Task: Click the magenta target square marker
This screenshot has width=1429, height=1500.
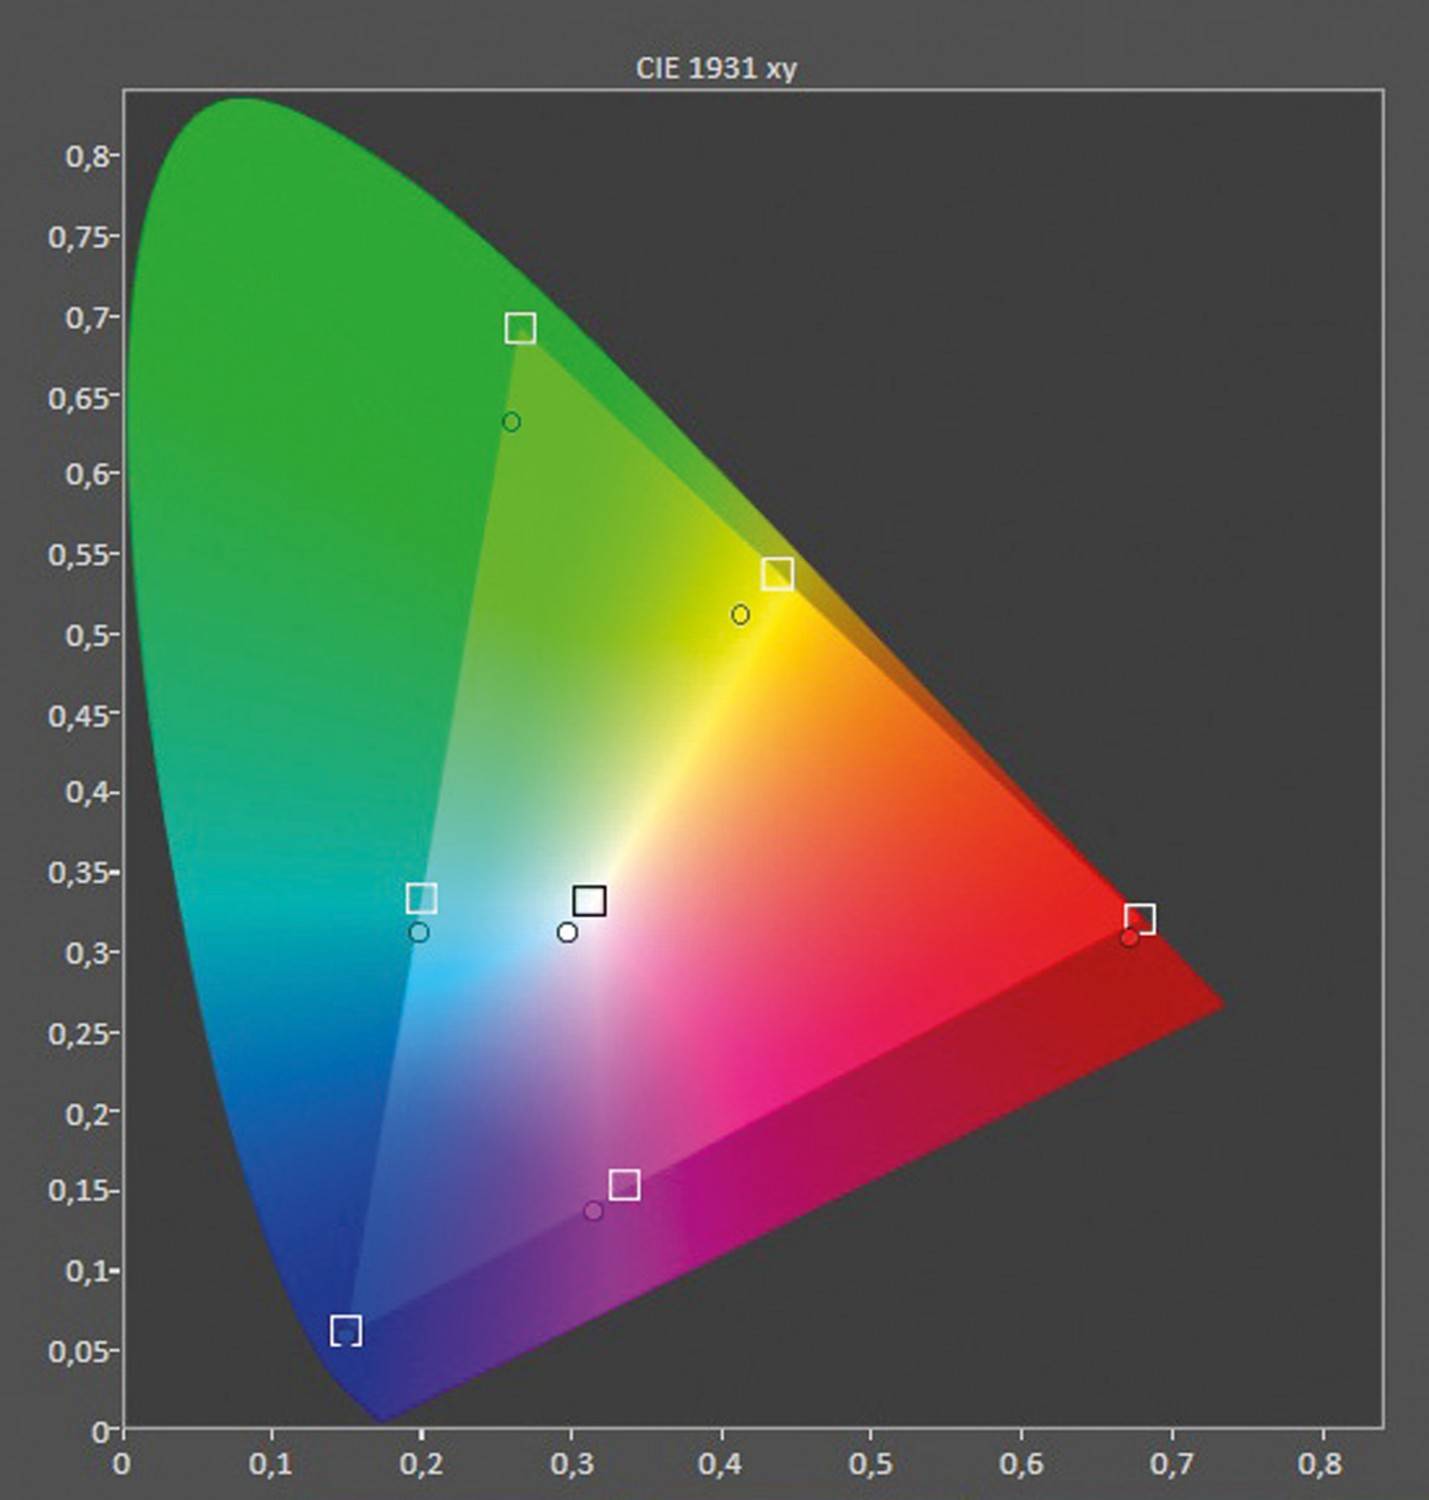Action: (624, 1184)
